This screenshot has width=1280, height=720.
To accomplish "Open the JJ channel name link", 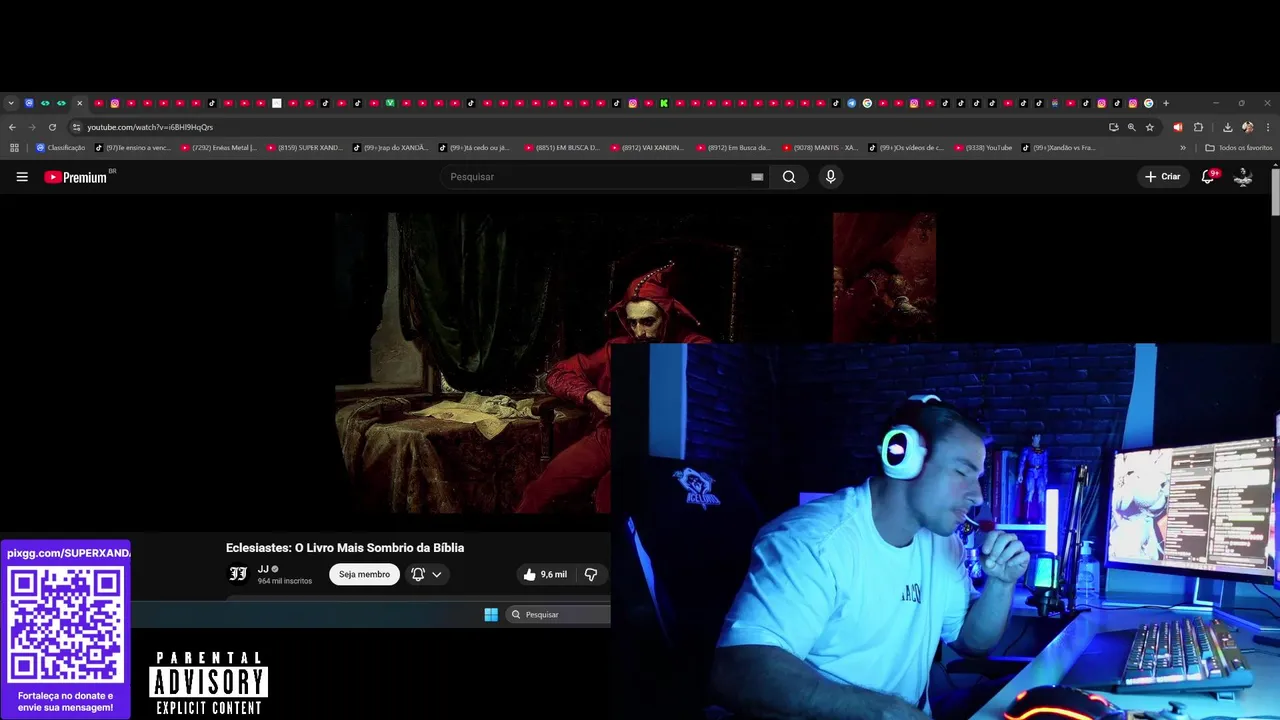I will [263, 569].
